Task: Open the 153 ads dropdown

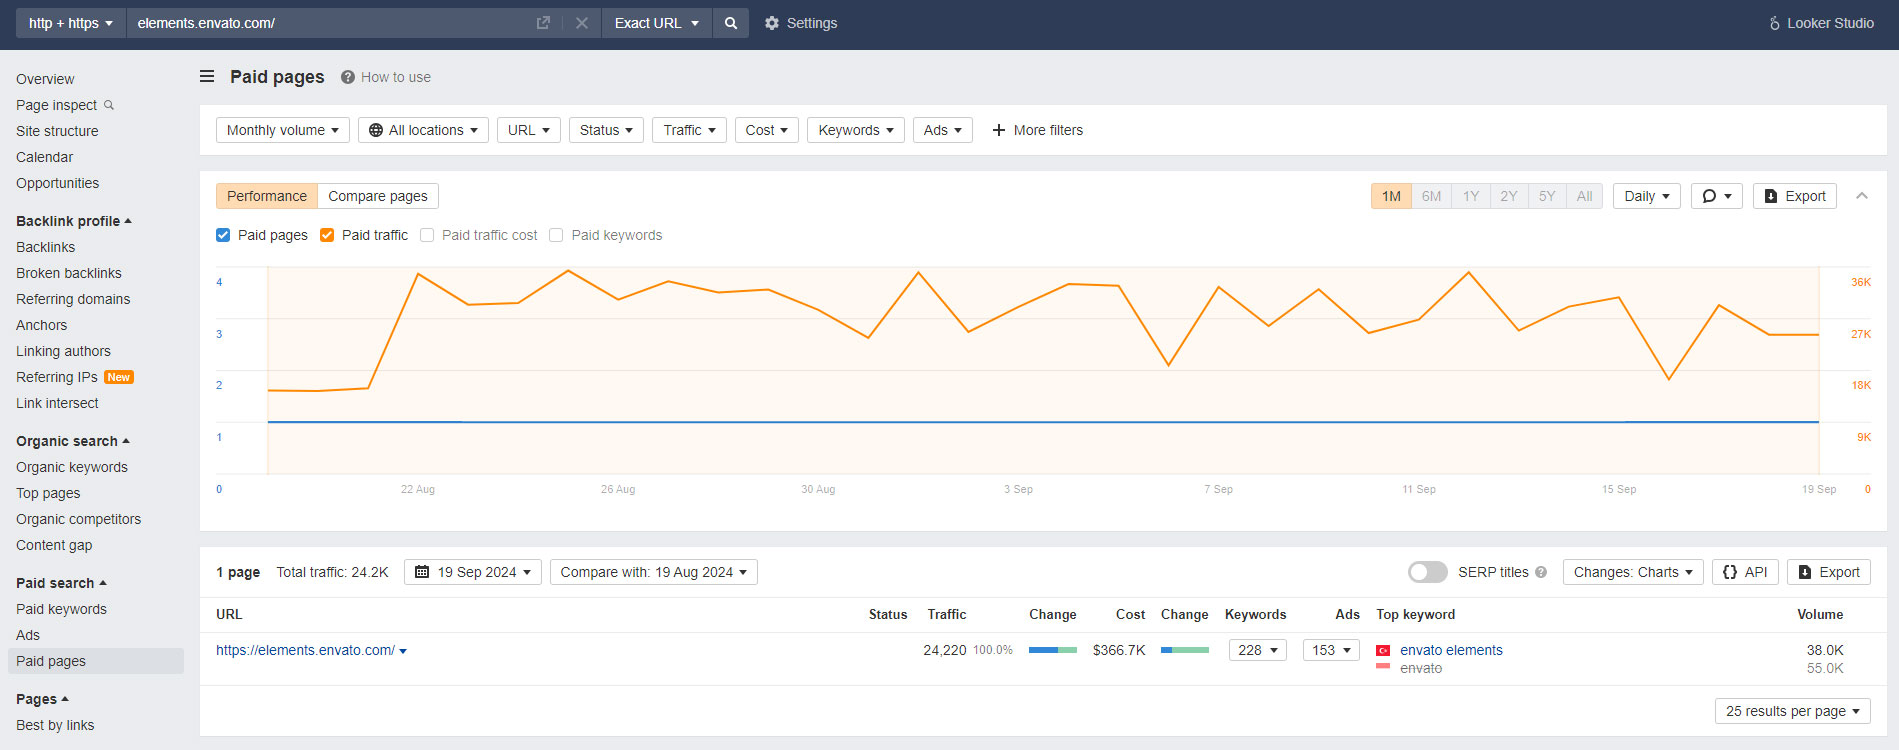Action: coord(1332,650)
